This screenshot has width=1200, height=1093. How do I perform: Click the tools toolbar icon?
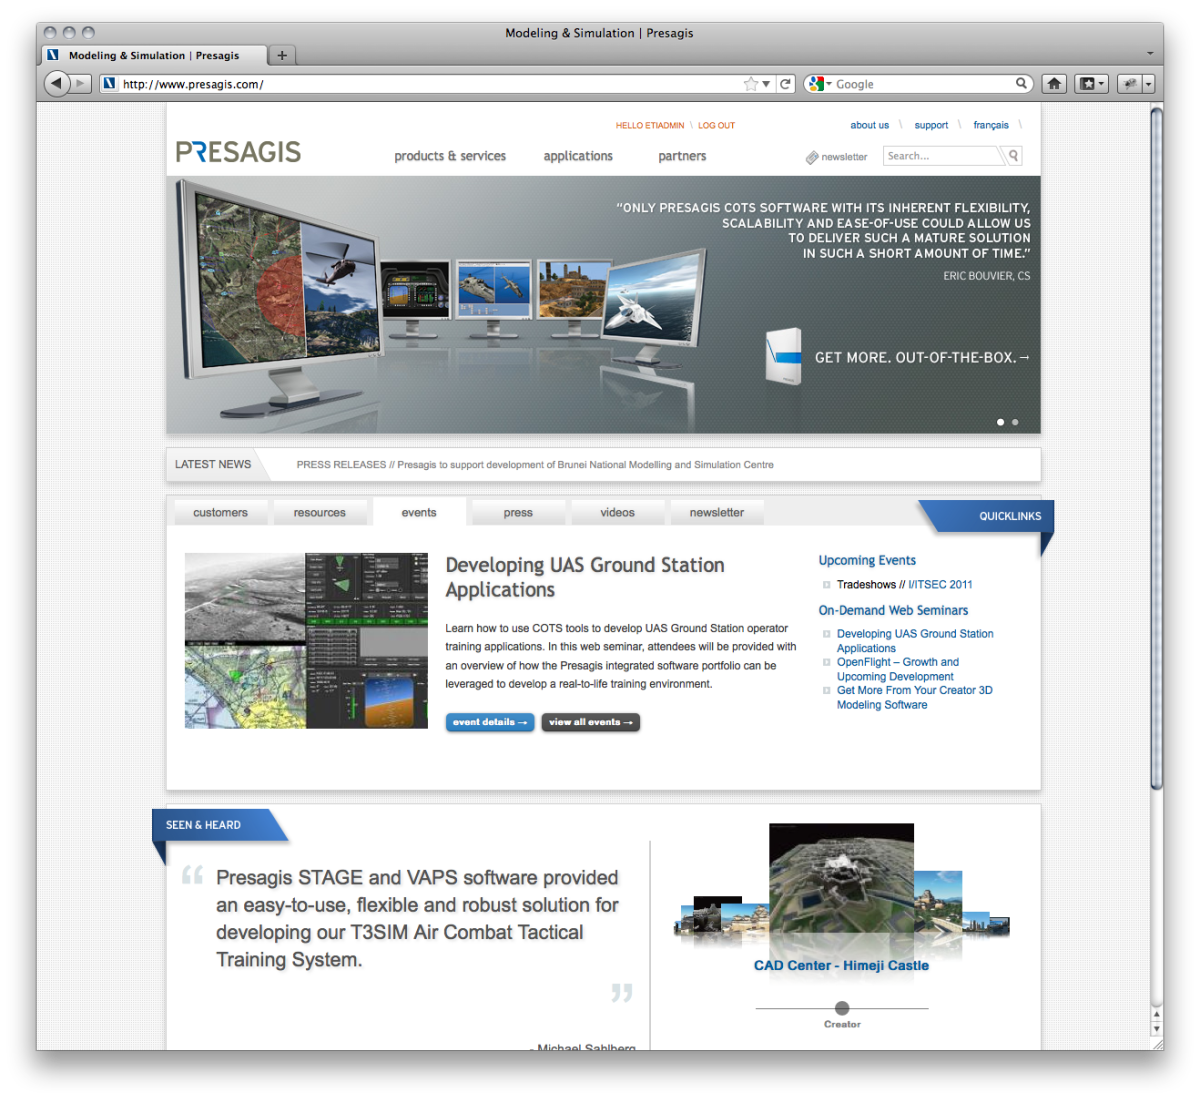1130,84
